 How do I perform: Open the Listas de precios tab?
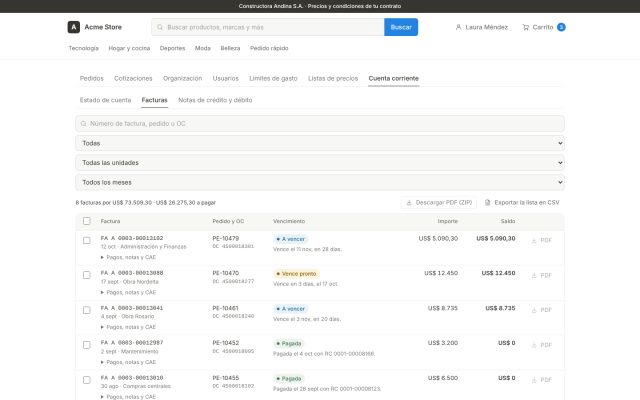pyautogui.click(x=333, y=78)
